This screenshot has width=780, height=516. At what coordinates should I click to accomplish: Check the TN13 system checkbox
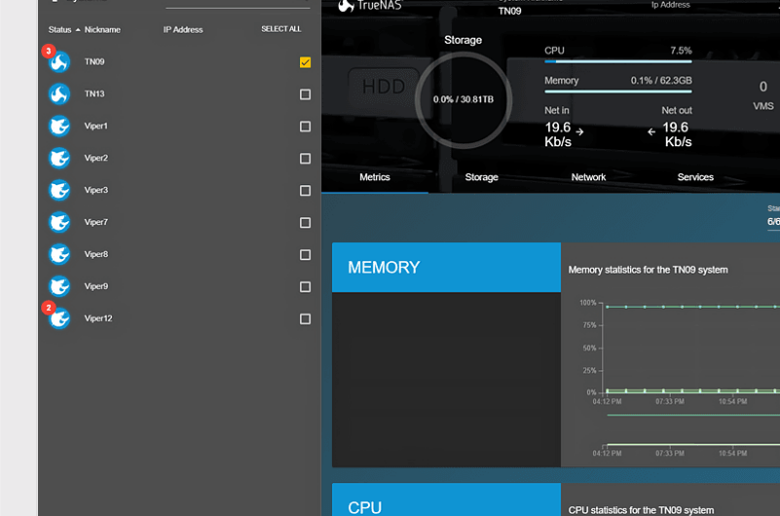(305, 95)
